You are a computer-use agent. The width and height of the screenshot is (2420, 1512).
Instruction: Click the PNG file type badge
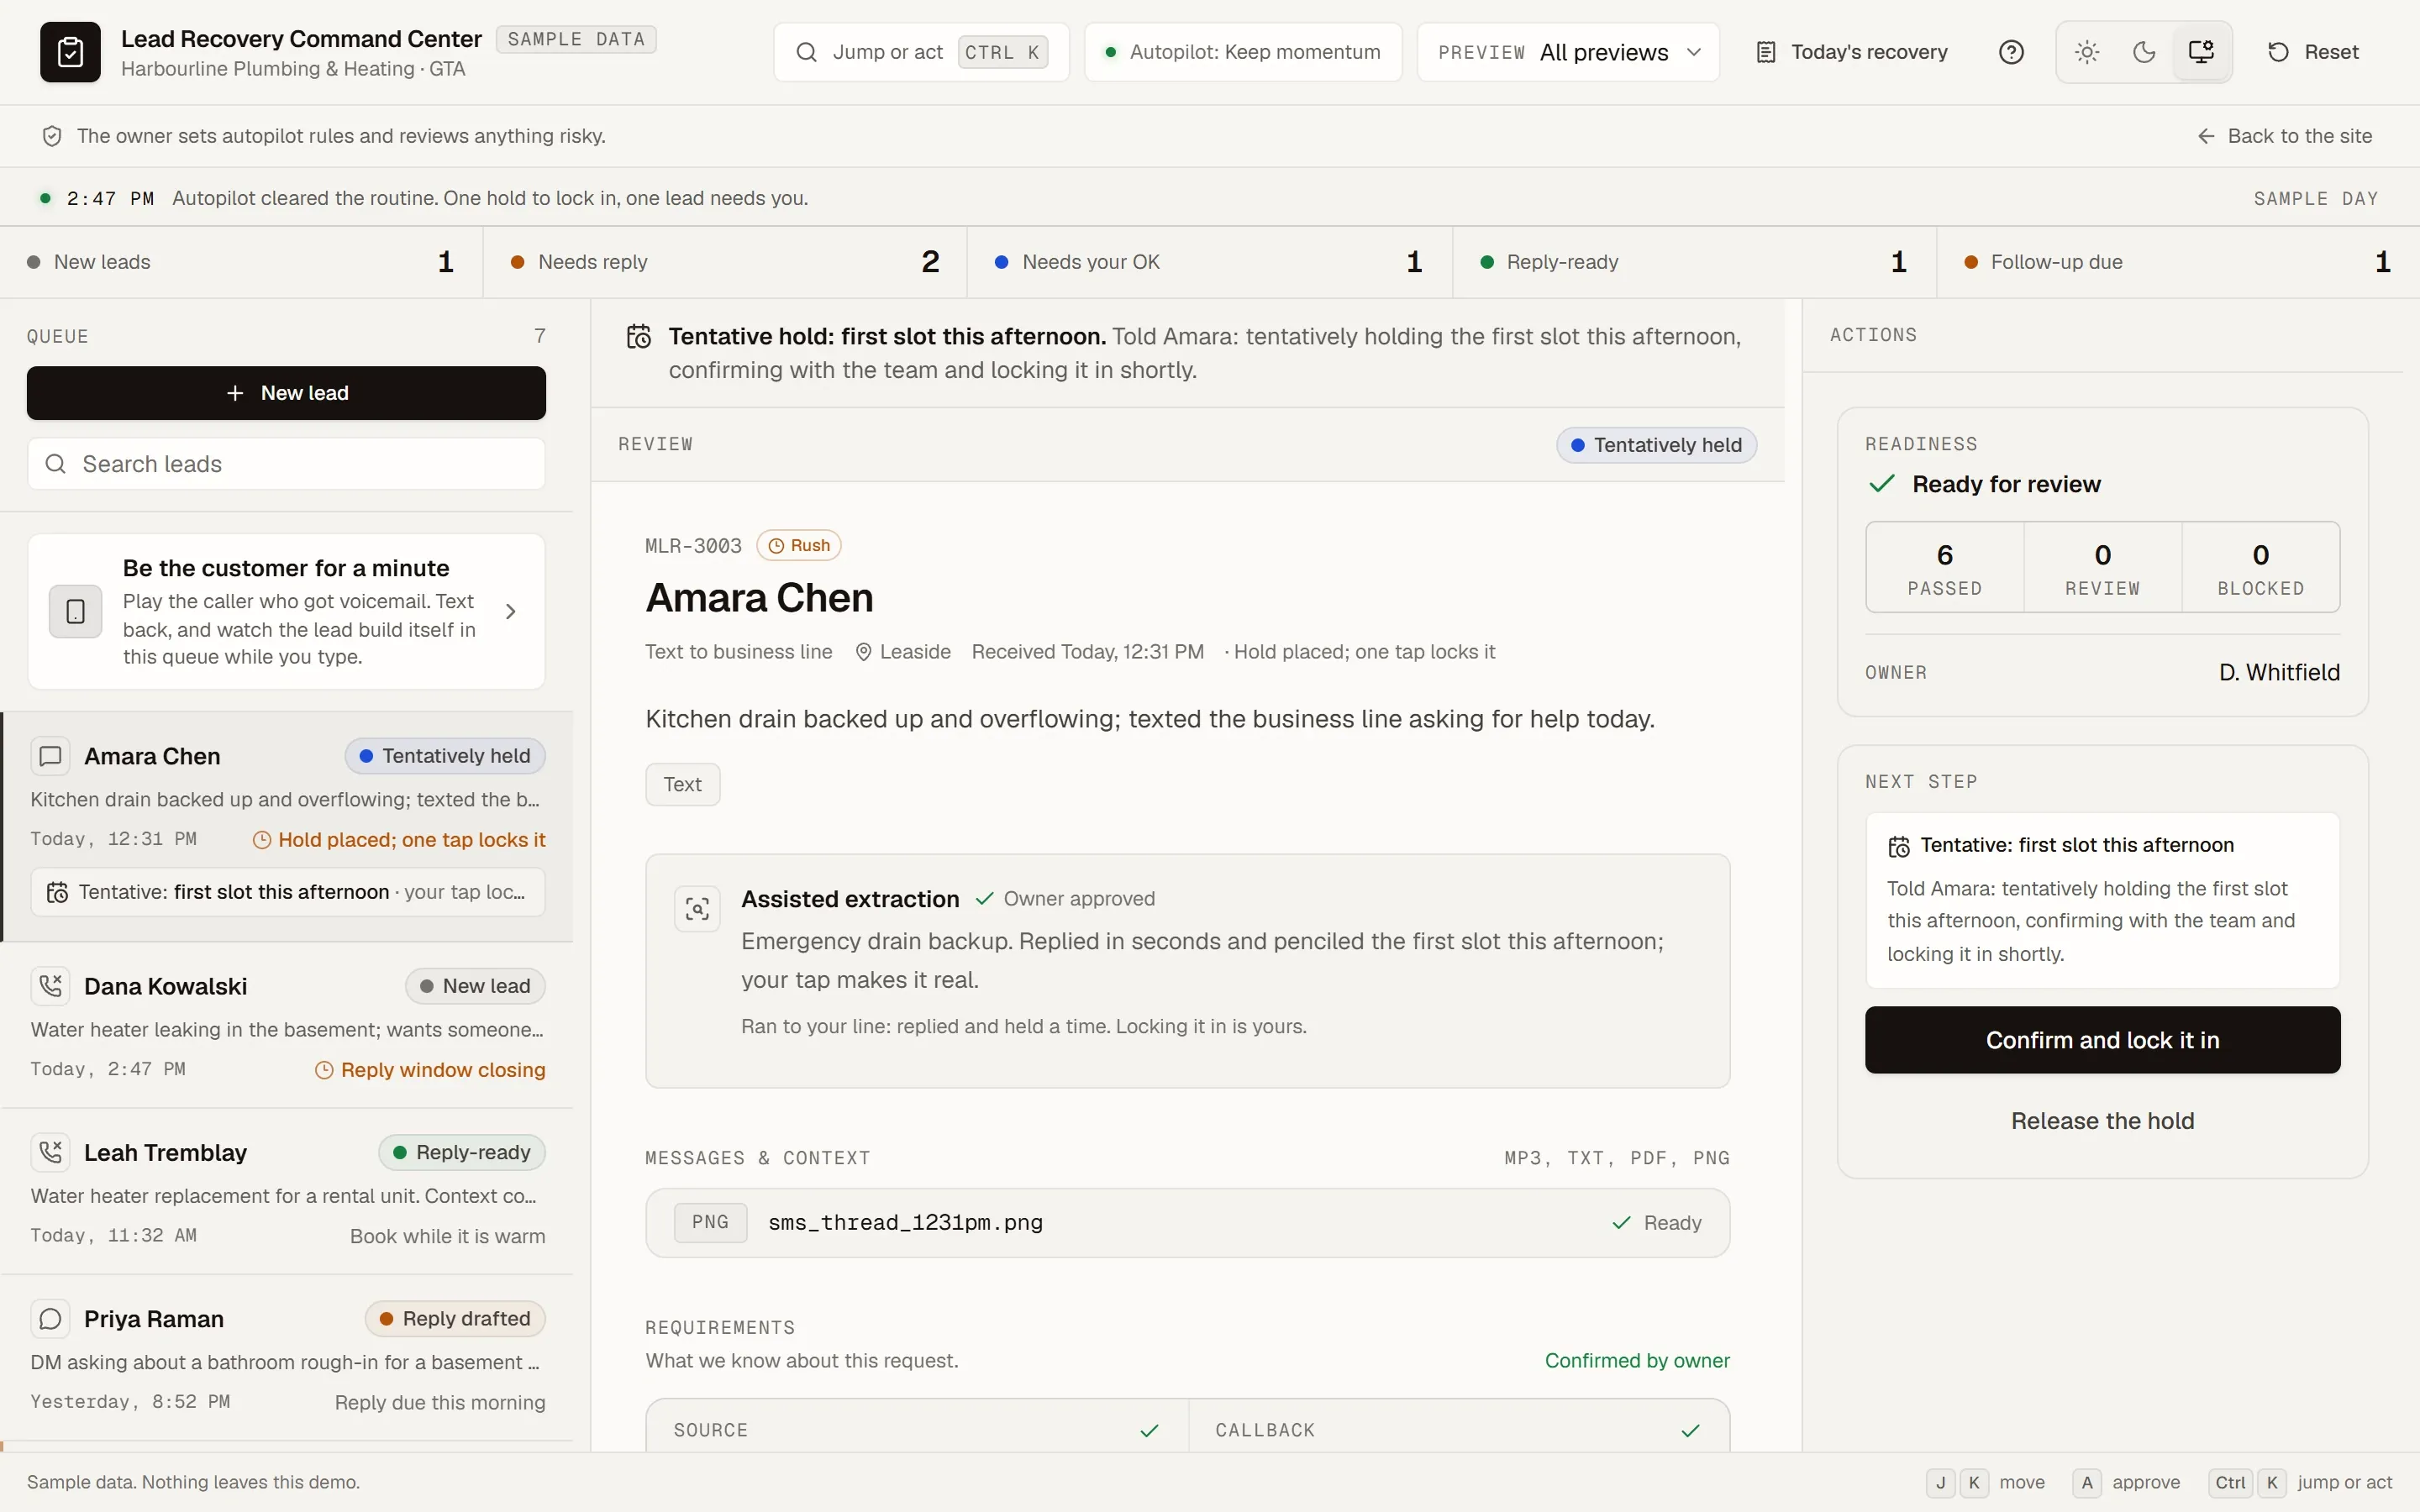point(710,1222)
